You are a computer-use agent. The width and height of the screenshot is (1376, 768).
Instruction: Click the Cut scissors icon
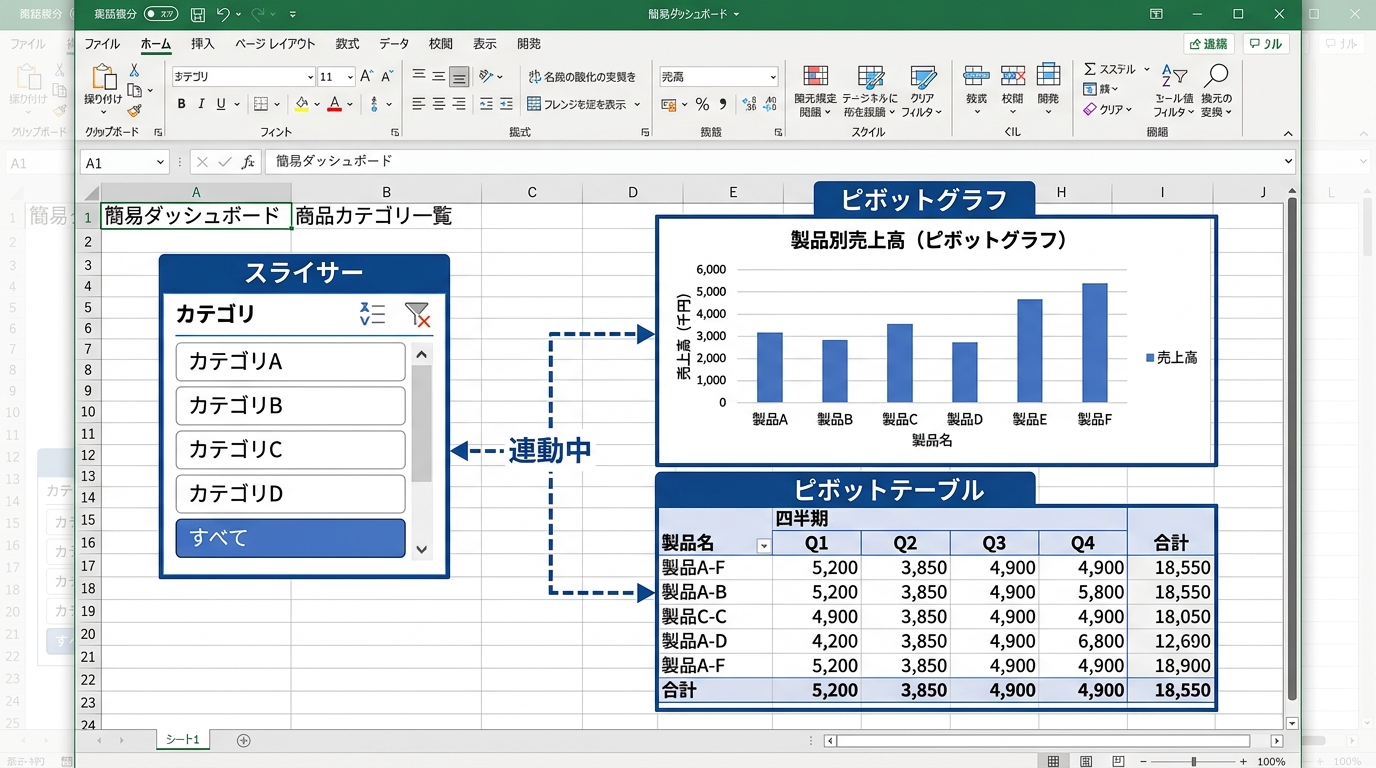pyautogui.click(x=134, y=70)
